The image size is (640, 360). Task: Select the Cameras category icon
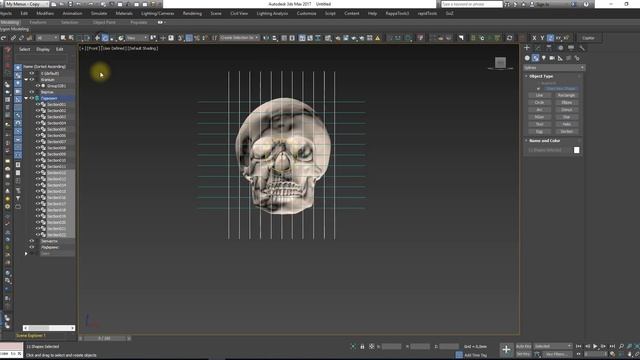pos(552,58)
